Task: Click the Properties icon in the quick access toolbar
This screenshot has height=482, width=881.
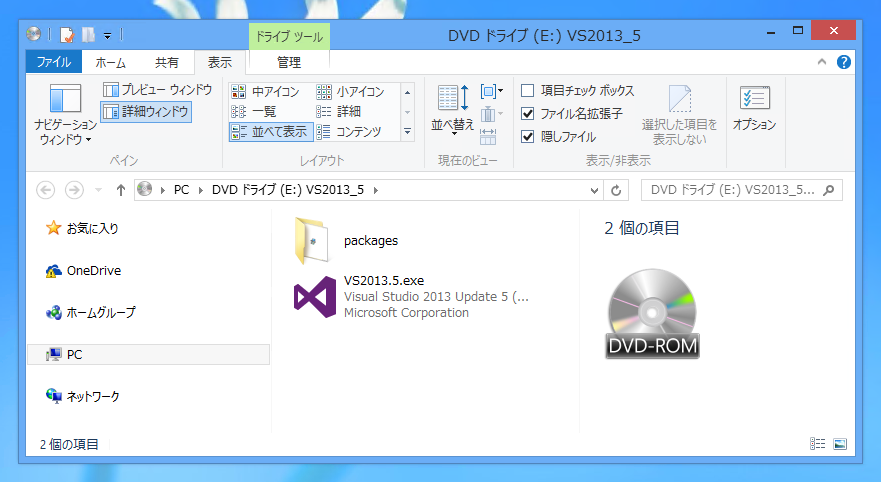Action: pos(67,35)
